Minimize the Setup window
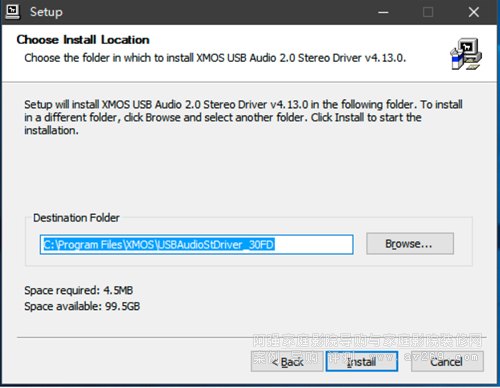This screenshot has width=500, height=388. [x=383, y=12]
